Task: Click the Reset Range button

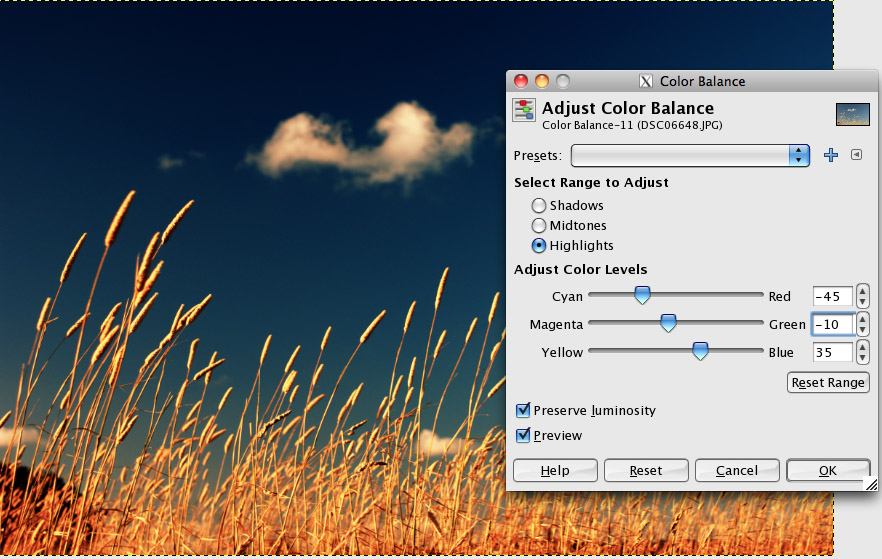Action: 828,382
